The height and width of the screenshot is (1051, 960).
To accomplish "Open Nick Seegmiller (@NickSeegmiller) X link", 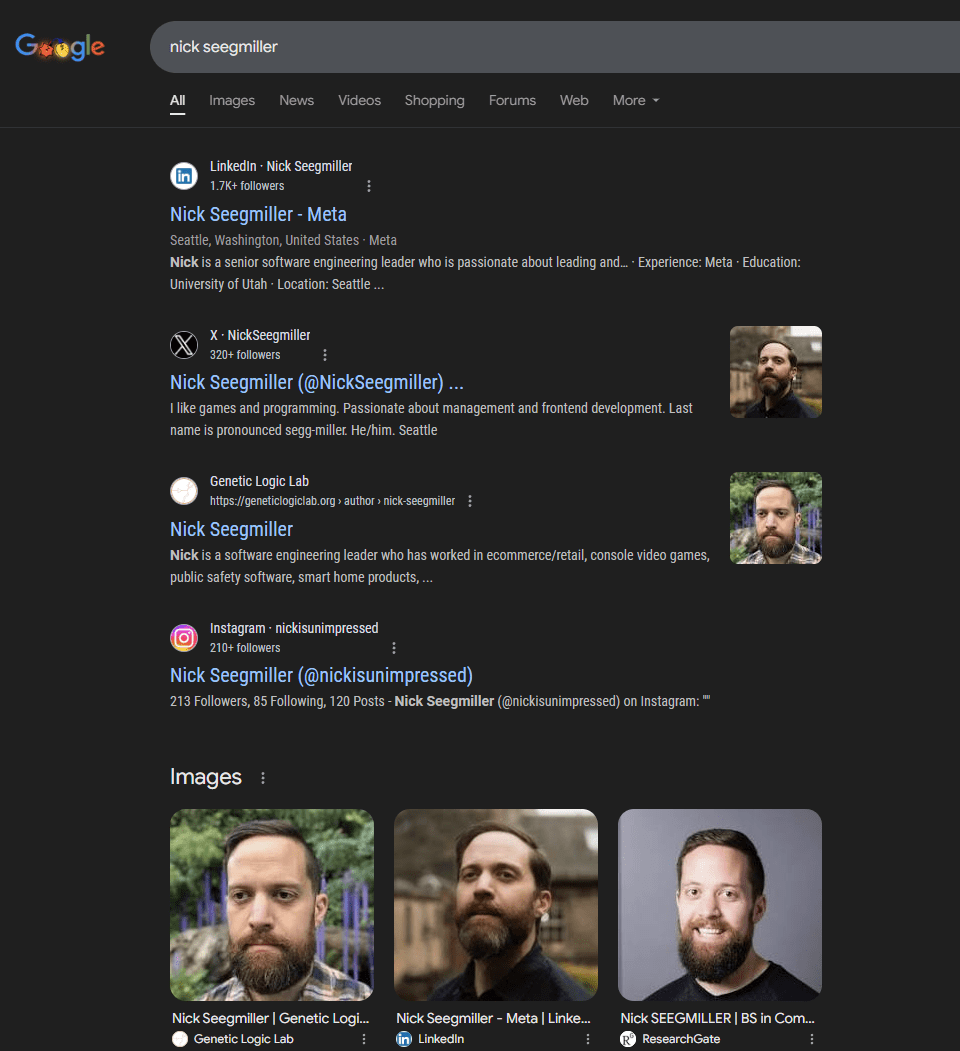I will pos(316,383).
